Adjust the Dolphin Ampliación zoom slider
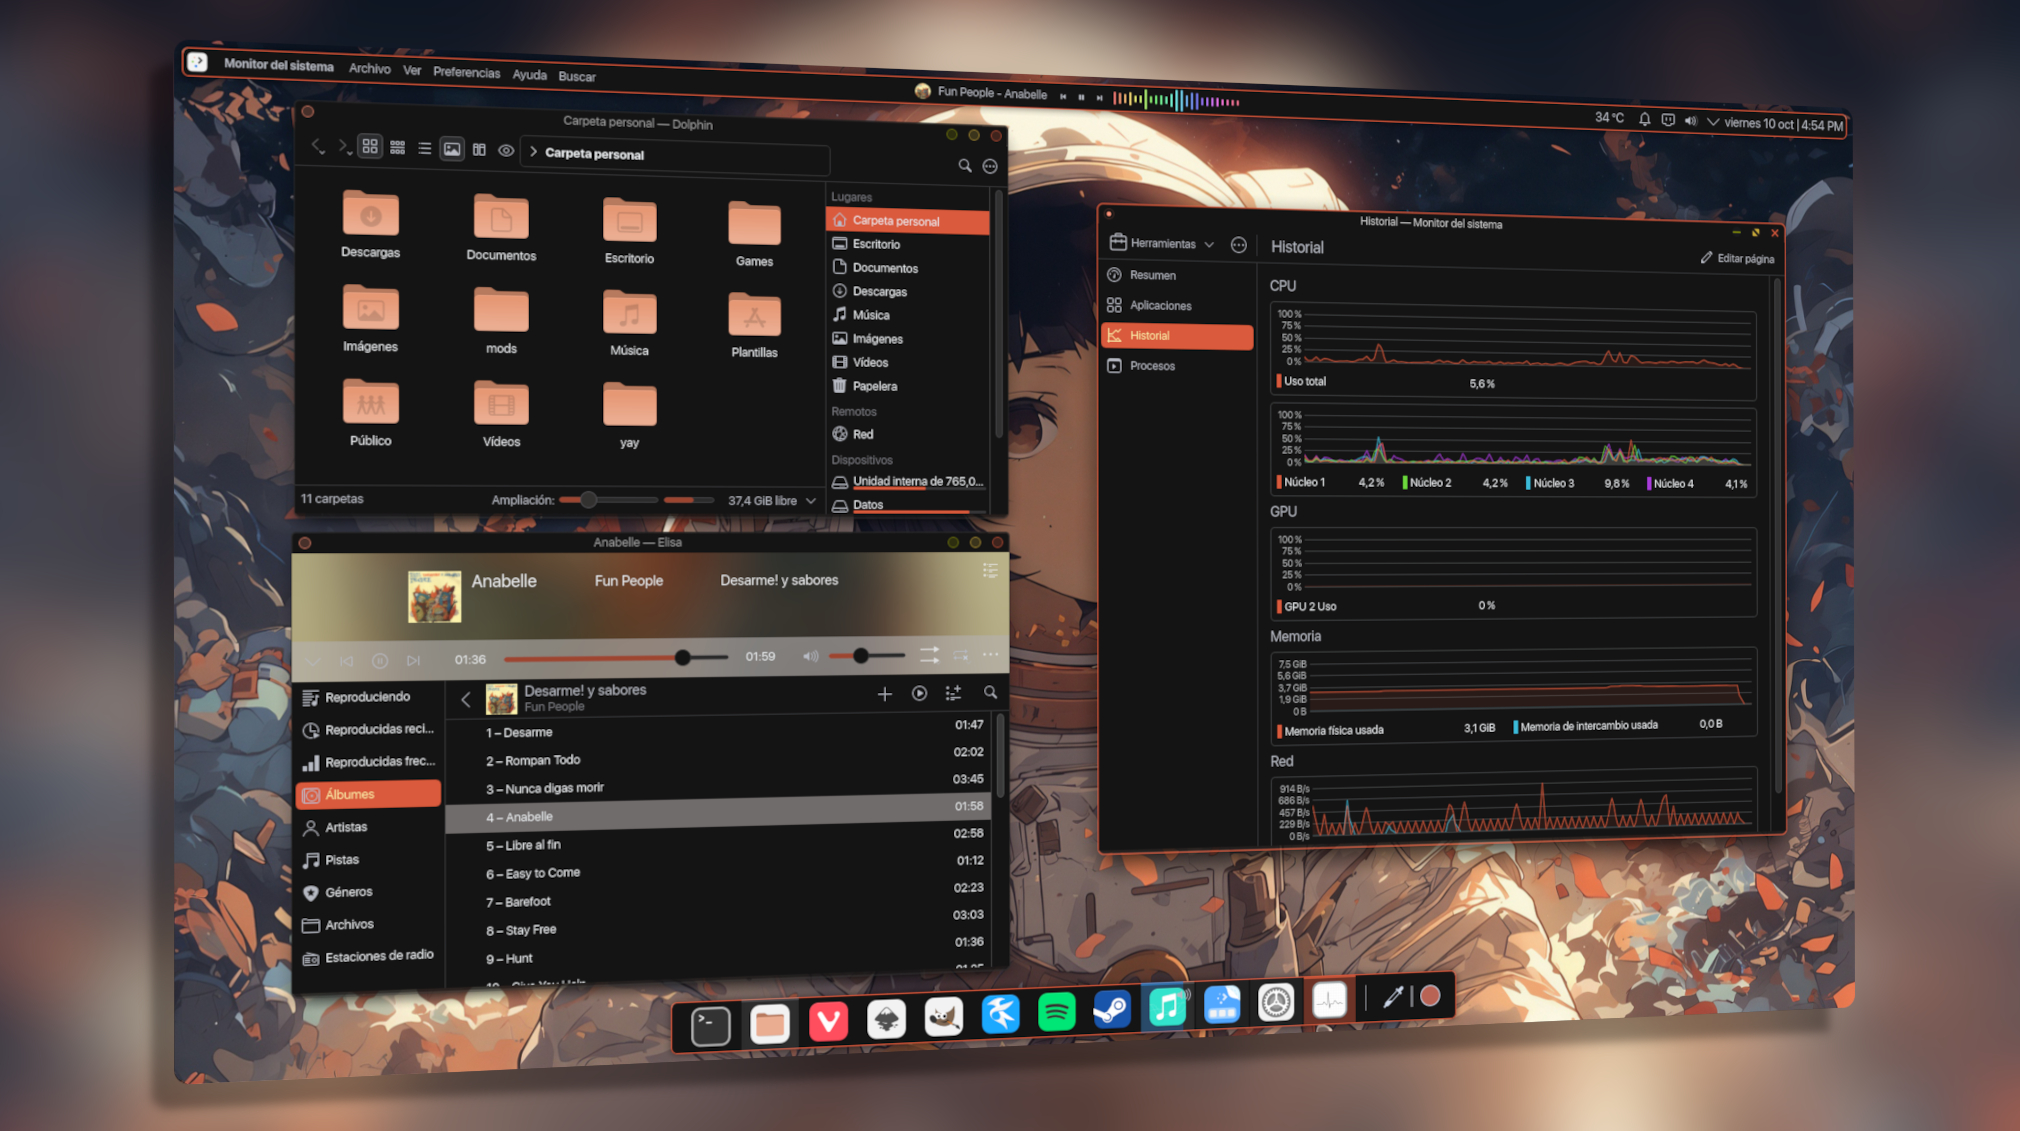Image resolution: width=2020 pixels, height=1131 pixels. [608, 500]
